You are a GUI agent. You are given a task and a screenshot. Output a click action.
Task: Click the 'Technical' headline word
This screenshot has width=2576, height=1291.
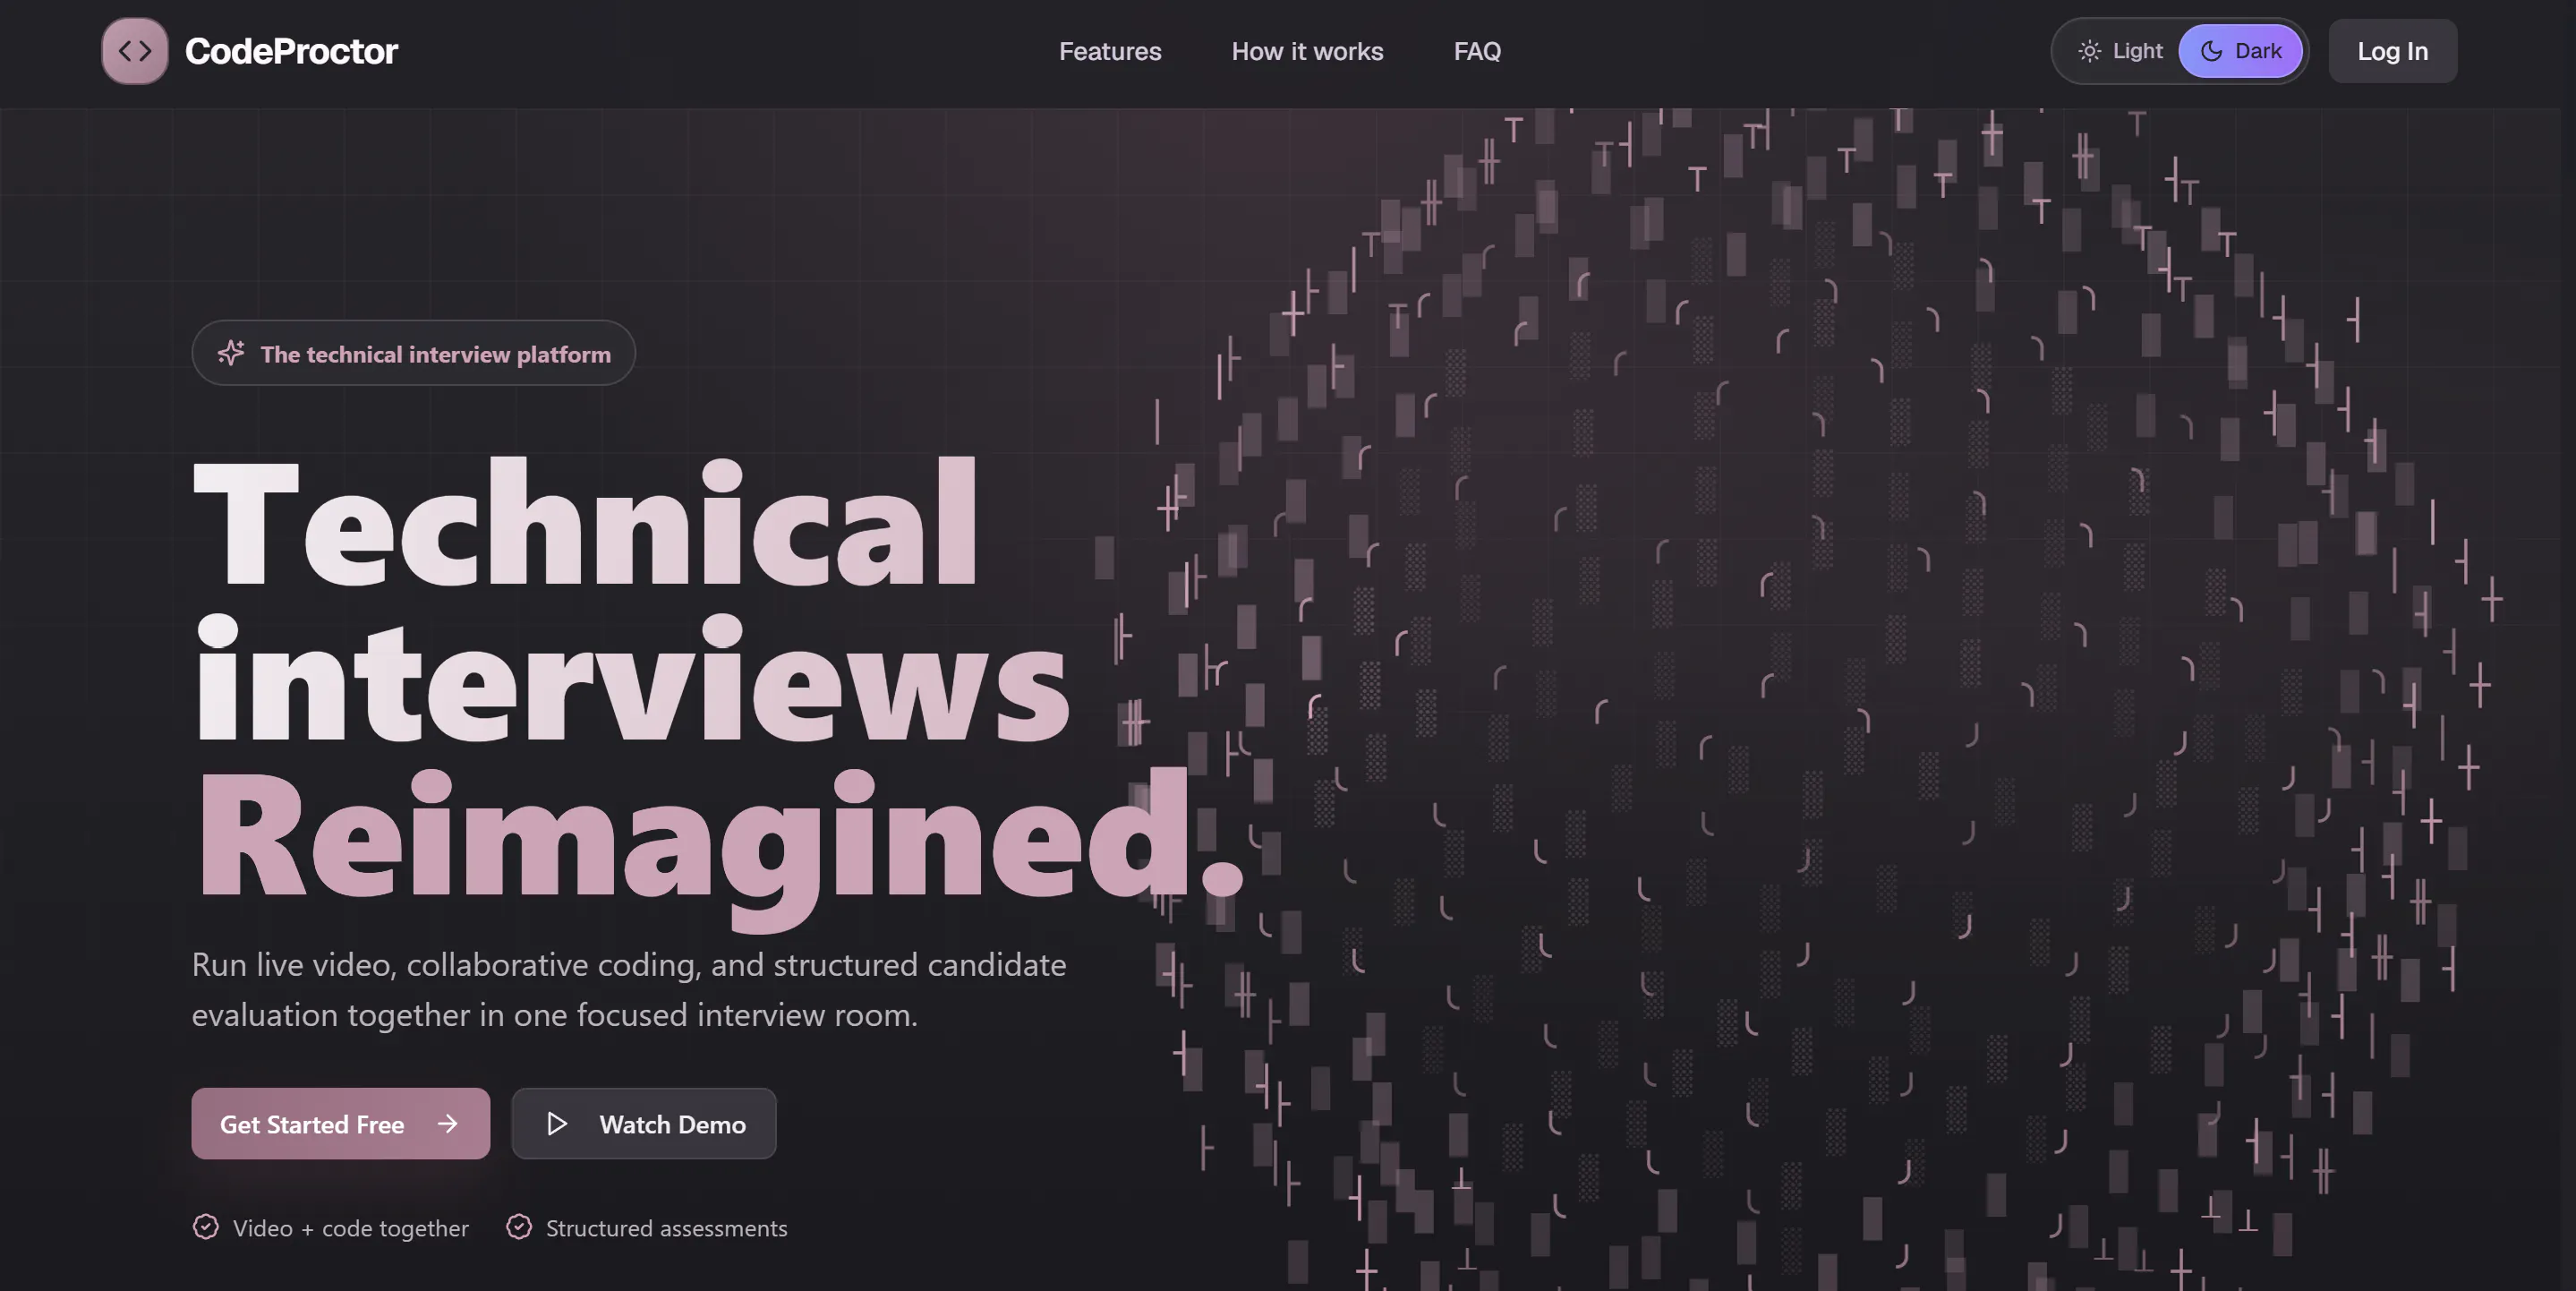[585, 522]
